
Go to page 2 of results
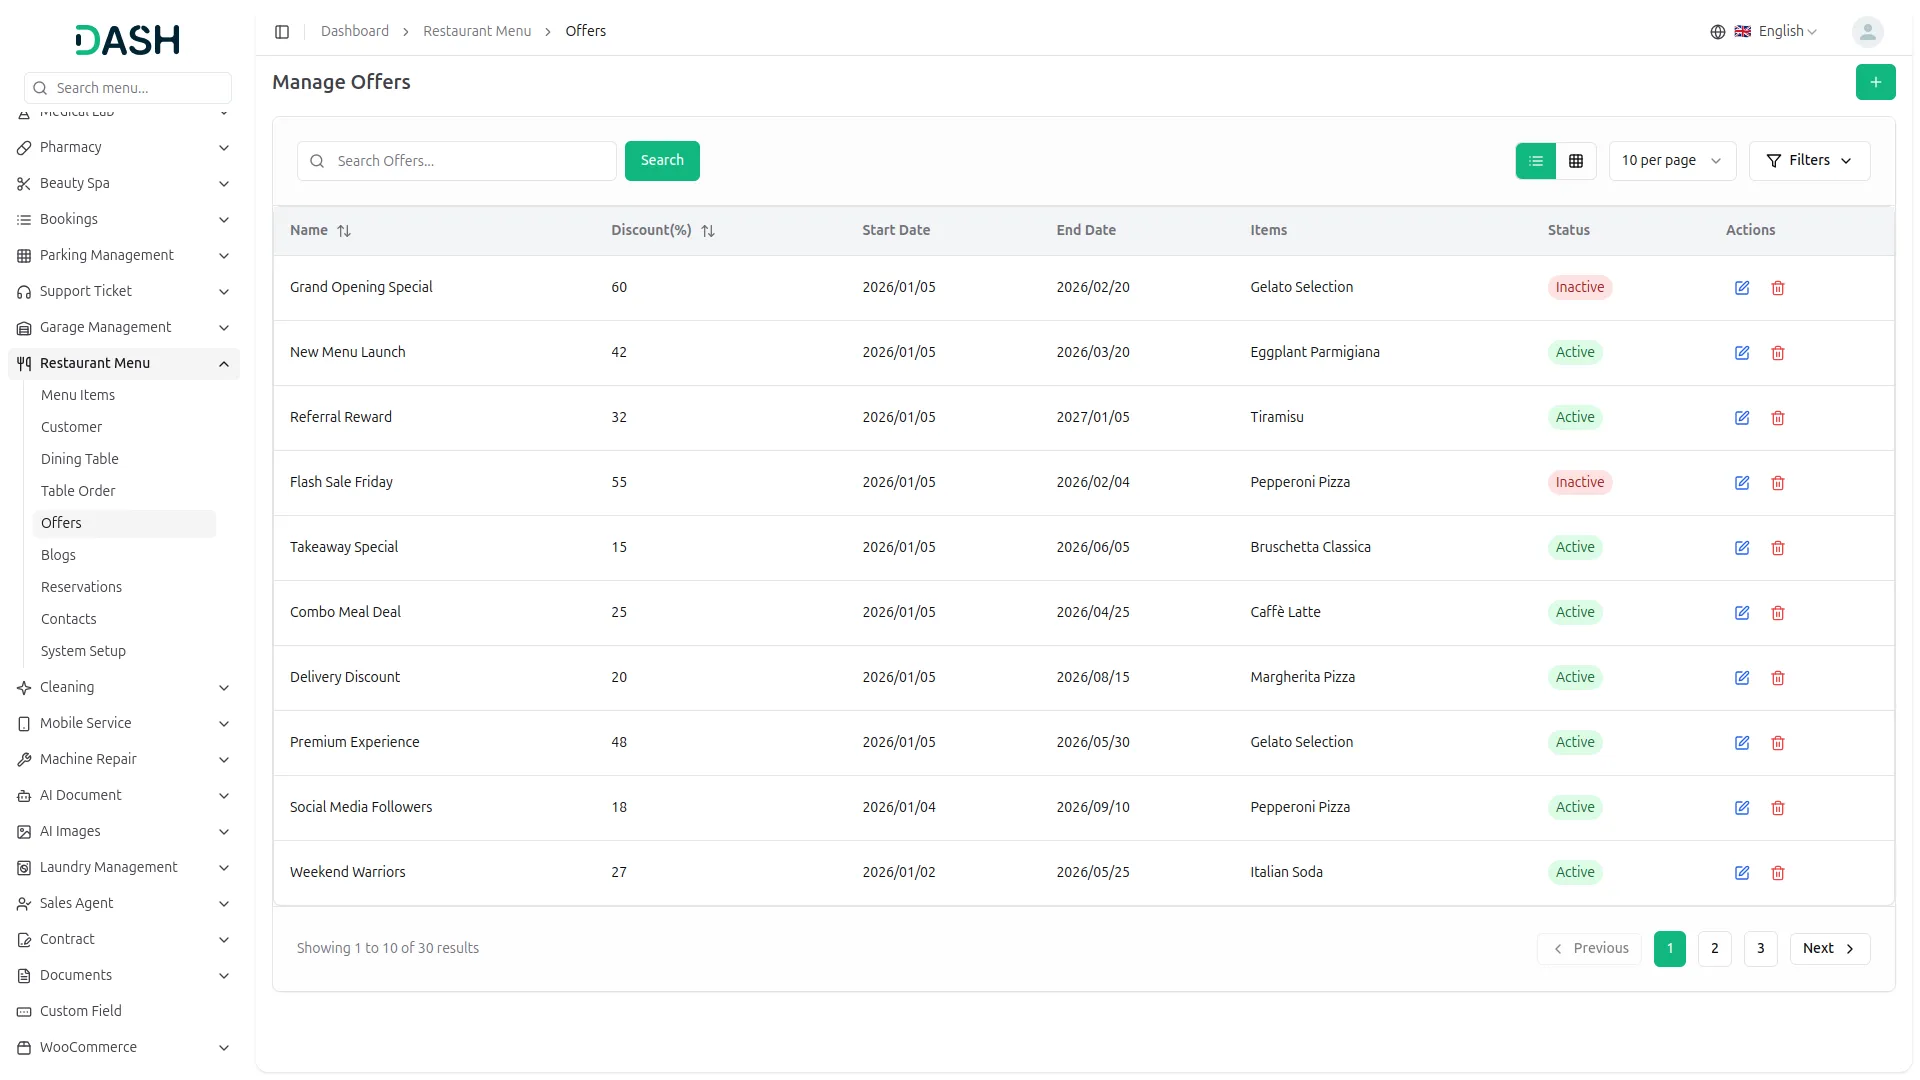coord(1713,948)
